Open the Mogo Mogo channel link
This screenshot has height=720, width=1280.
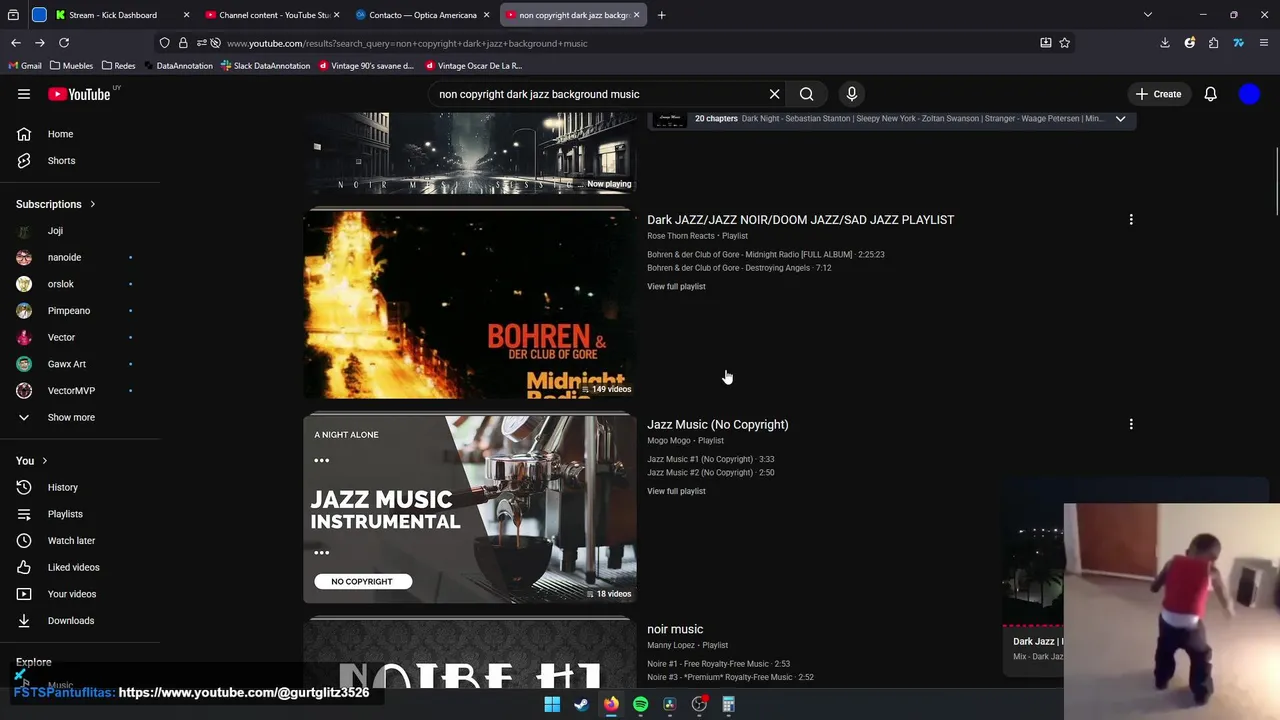669,441
